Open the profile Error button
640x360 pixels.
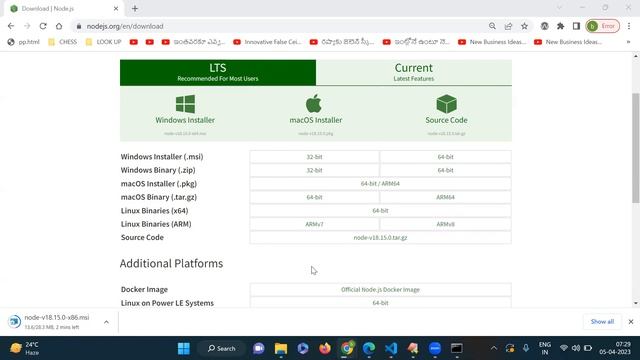point(602,26)
